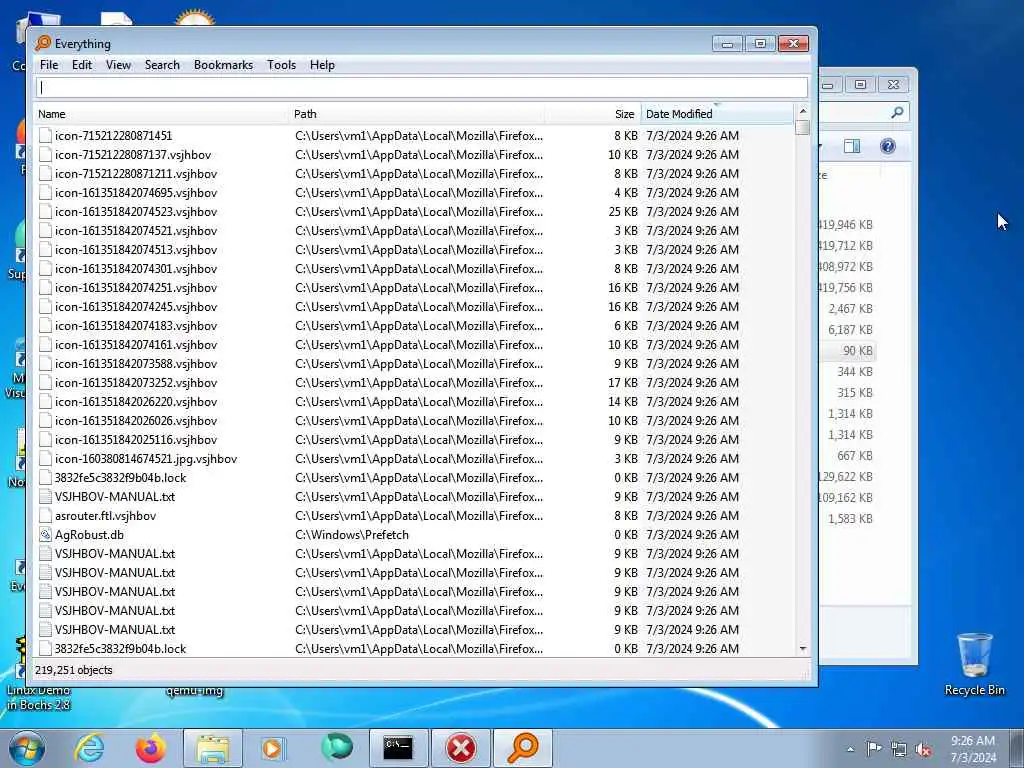Select file icon-161351842073252.vsjhbov
The width and height of the screenshot is (1024, 768).
click(136, 383)
